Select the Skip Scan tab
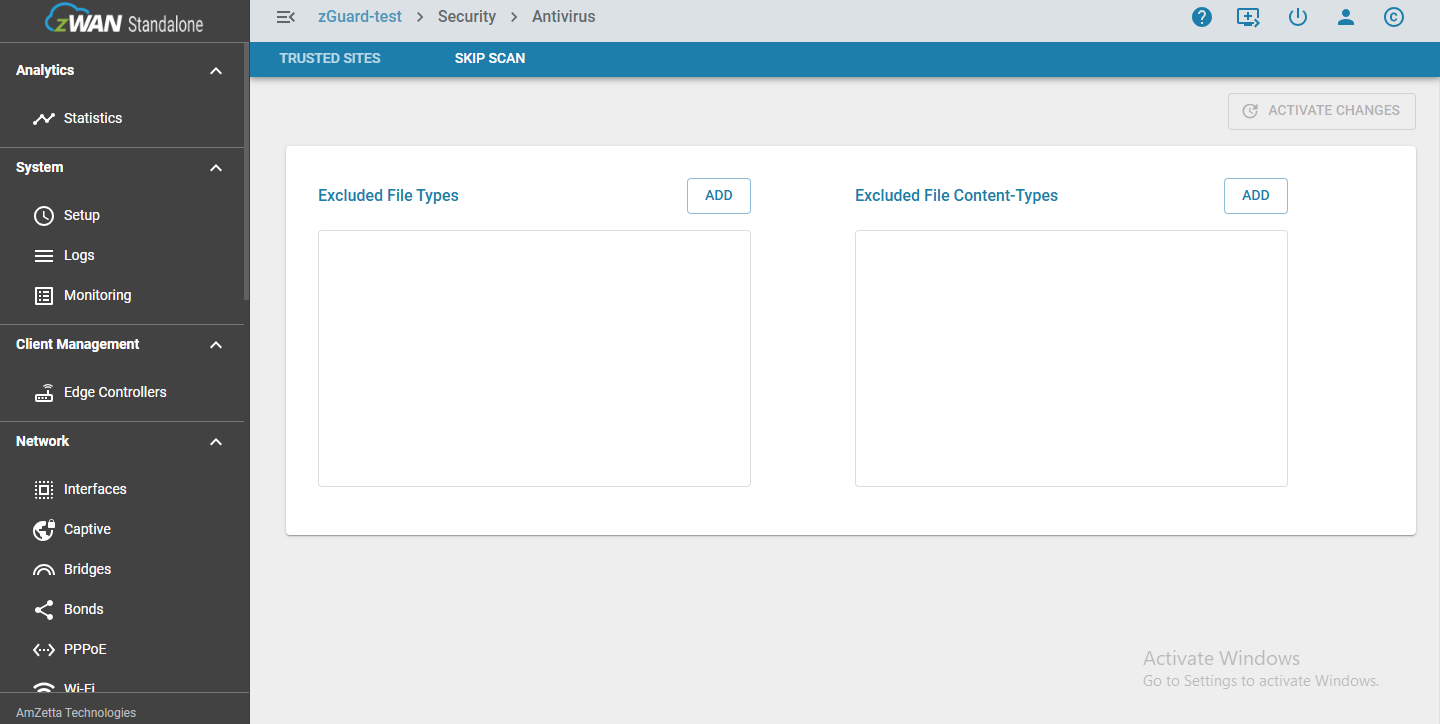 point(490,59)
